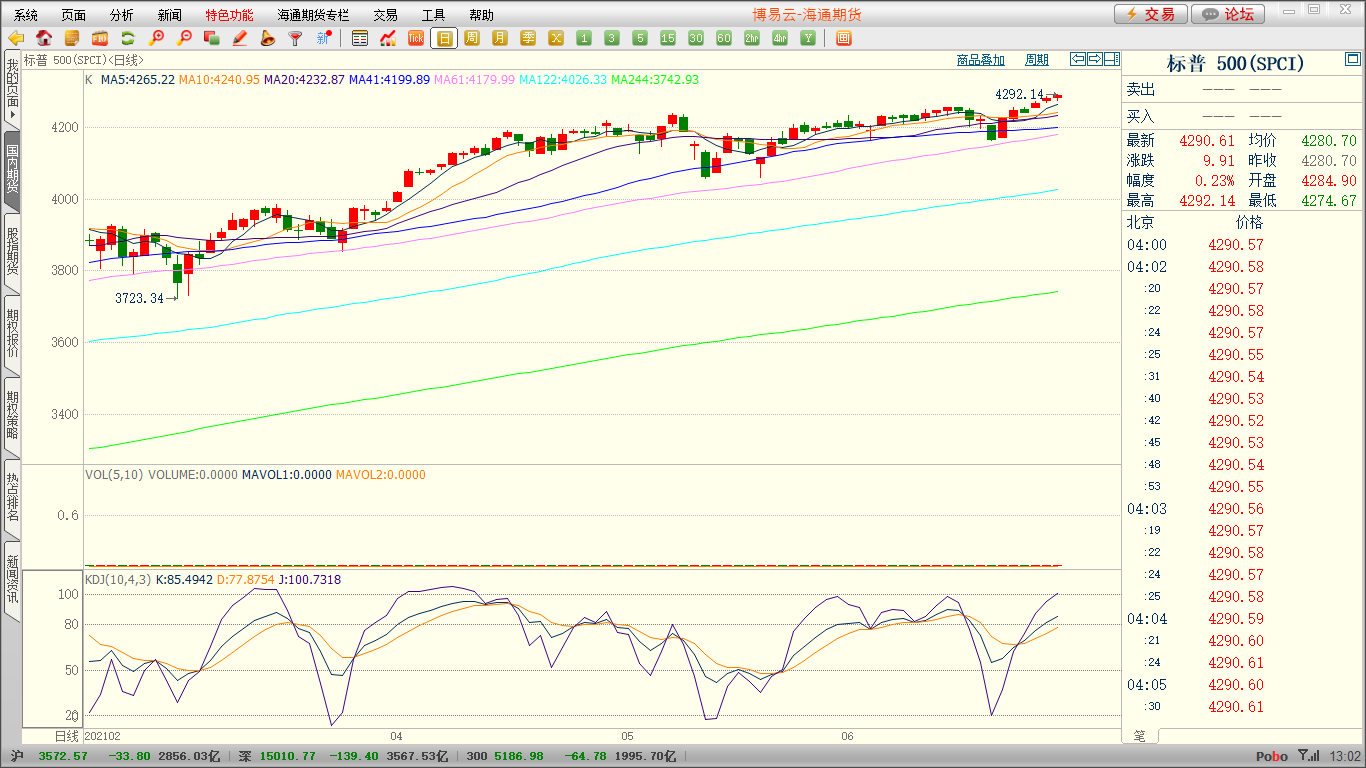Click the back arrow toolbar icon
Viewport: 1366px width, 768px height.
16,39
